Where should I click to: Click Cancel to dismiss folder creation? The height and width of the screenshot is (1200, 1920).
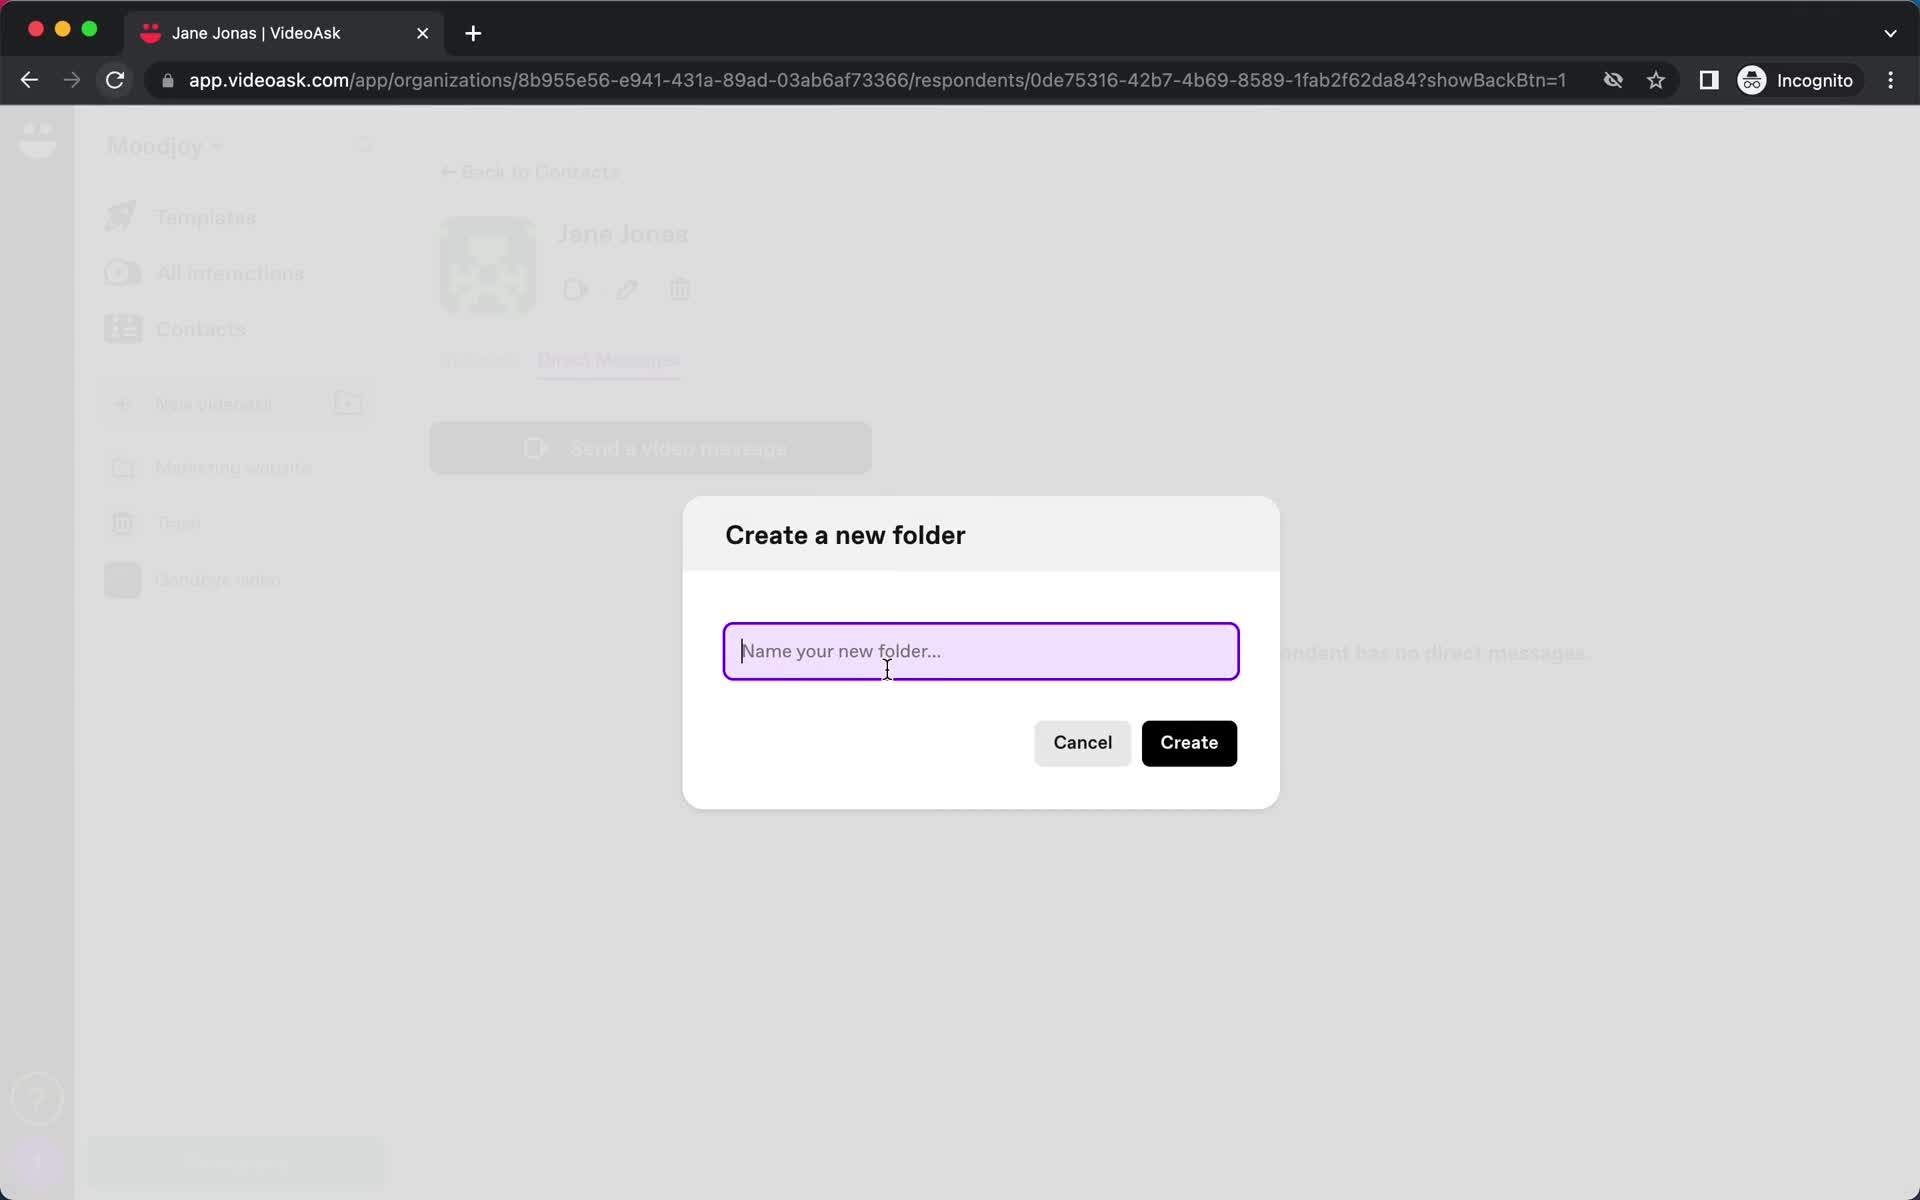[1082, 742]
